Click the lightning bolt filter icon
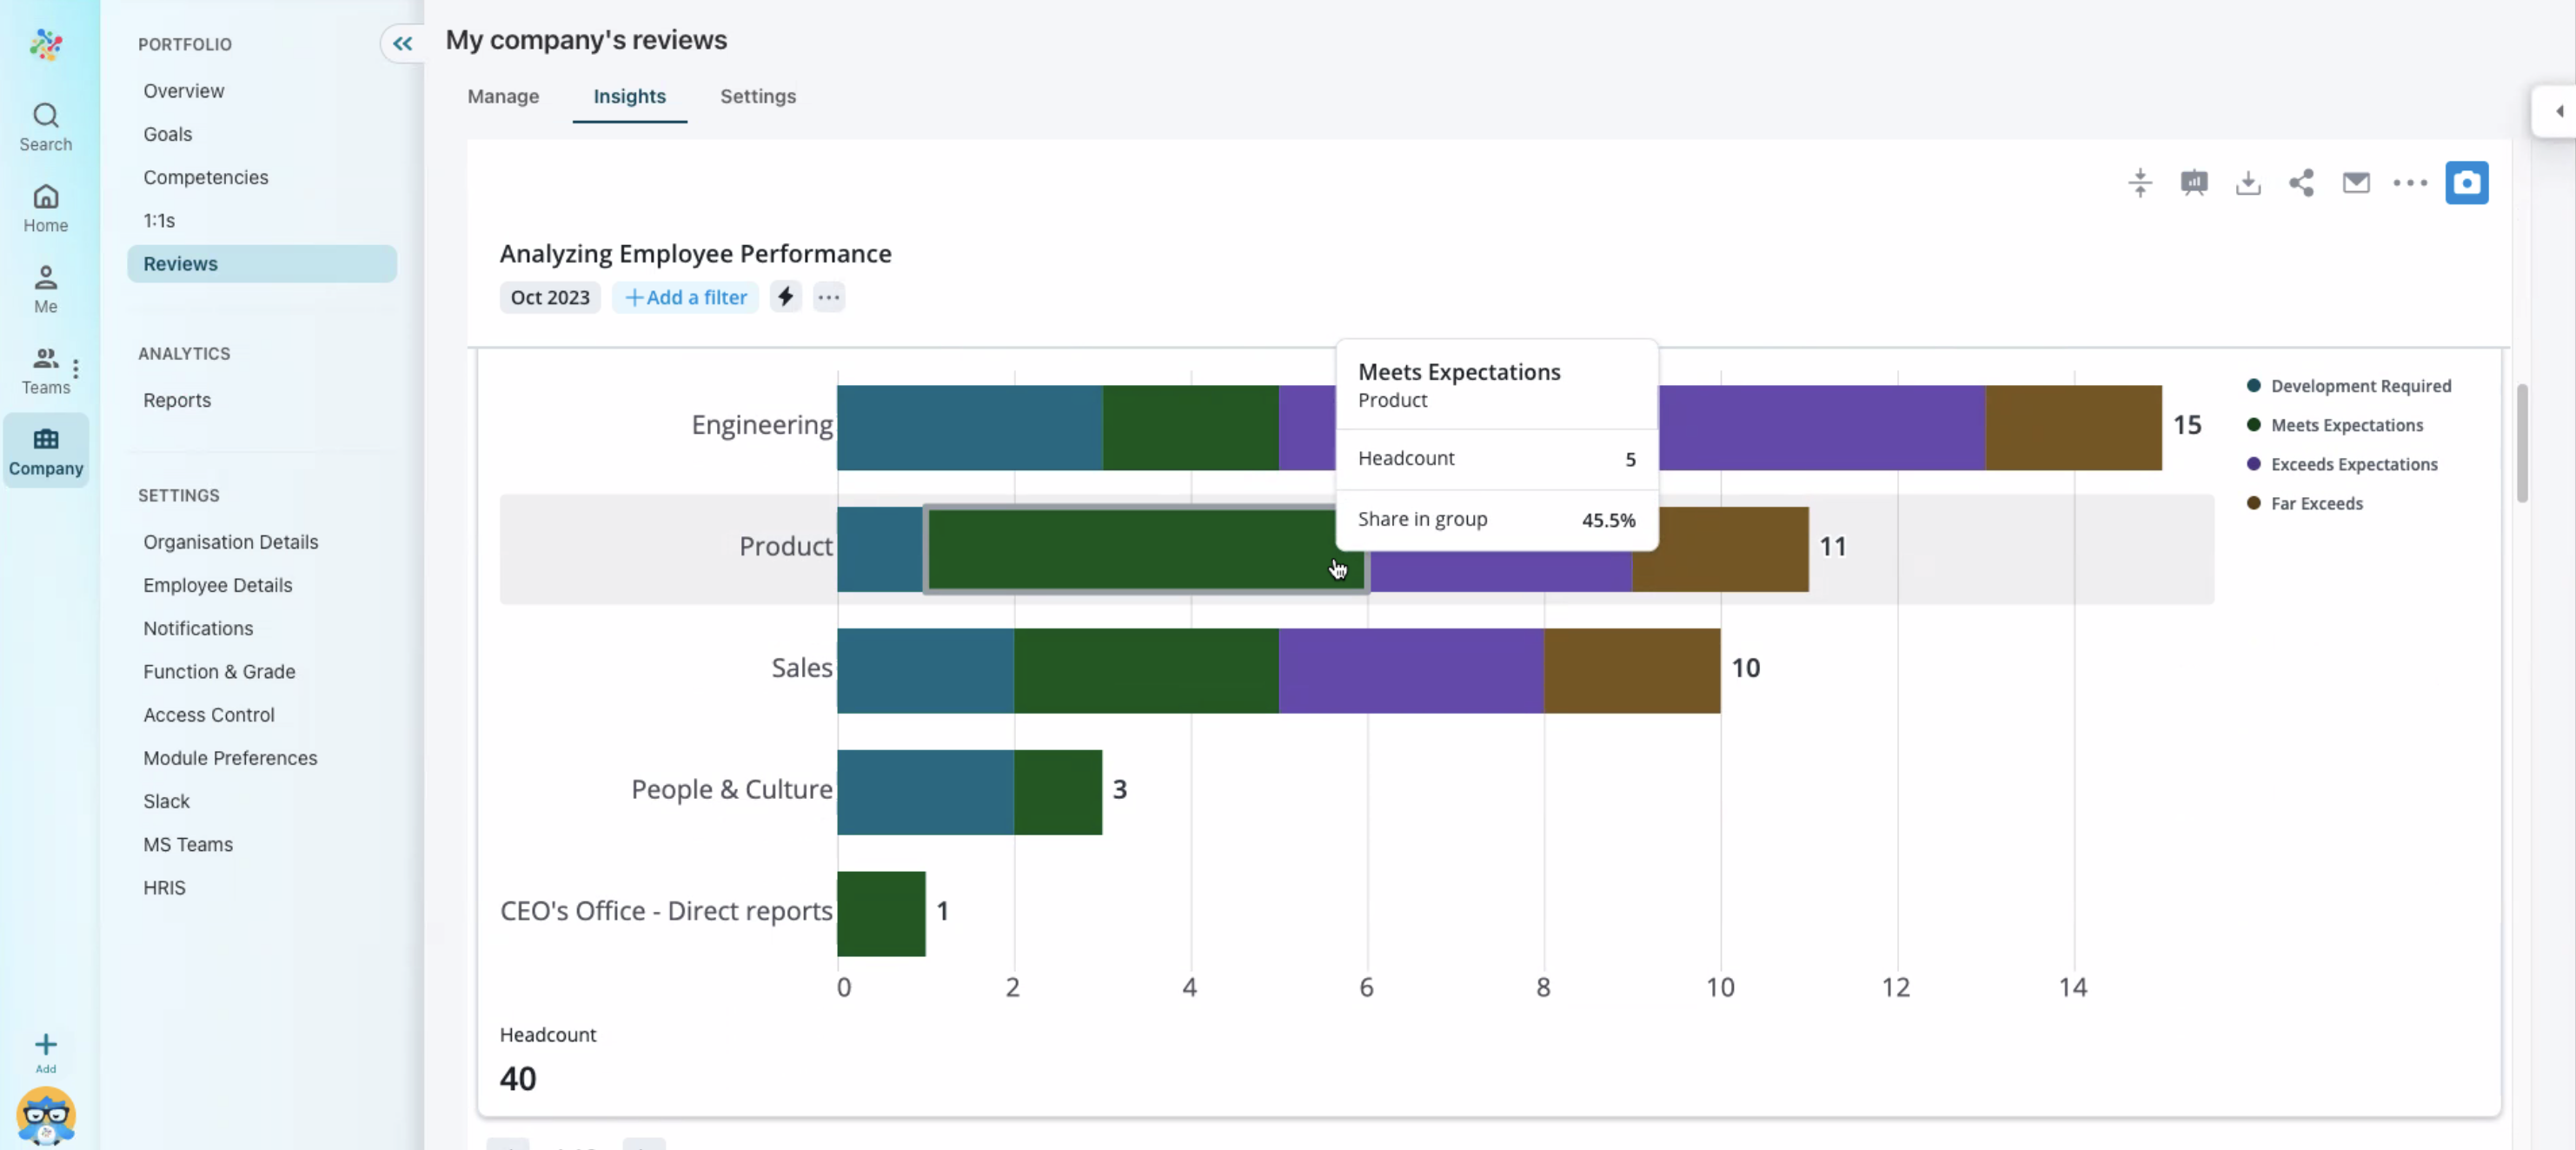 click(786, 297)
